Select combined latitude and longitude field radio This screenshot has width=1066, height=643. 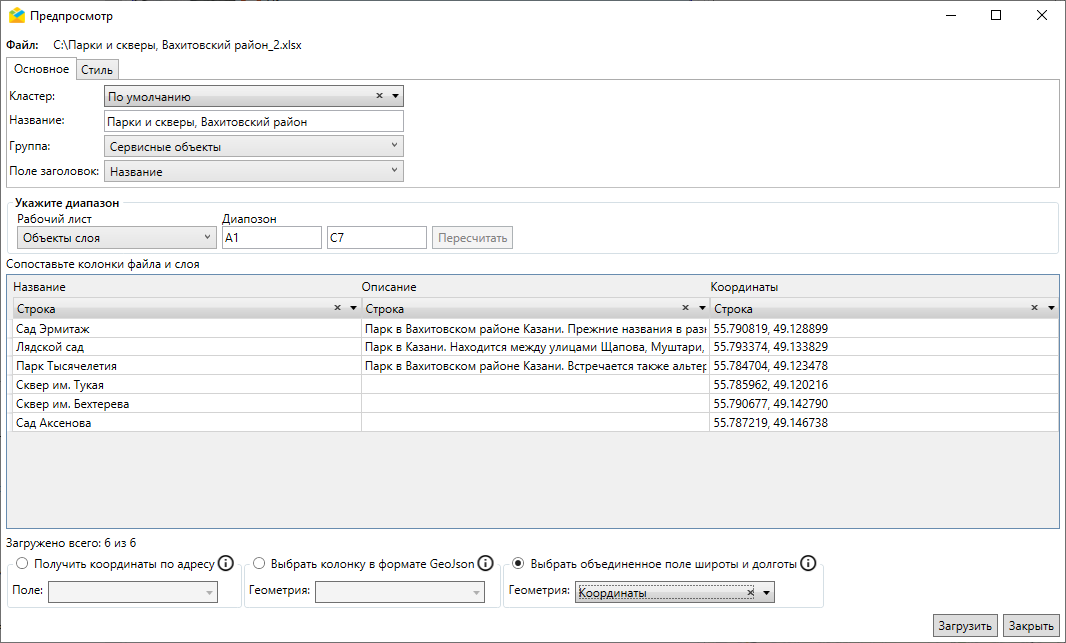point(518,564)
